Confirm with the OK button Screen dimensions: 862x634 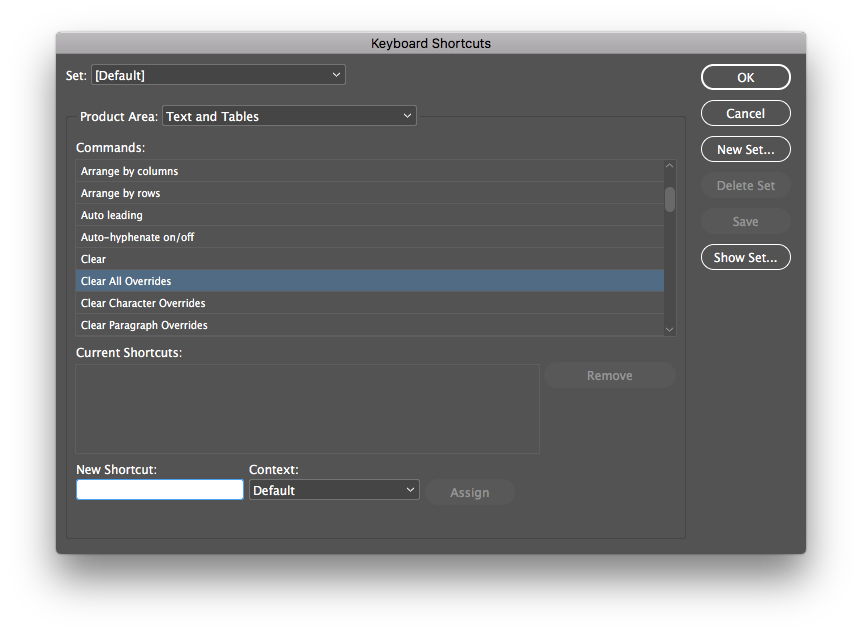click(x=745, y=77)
